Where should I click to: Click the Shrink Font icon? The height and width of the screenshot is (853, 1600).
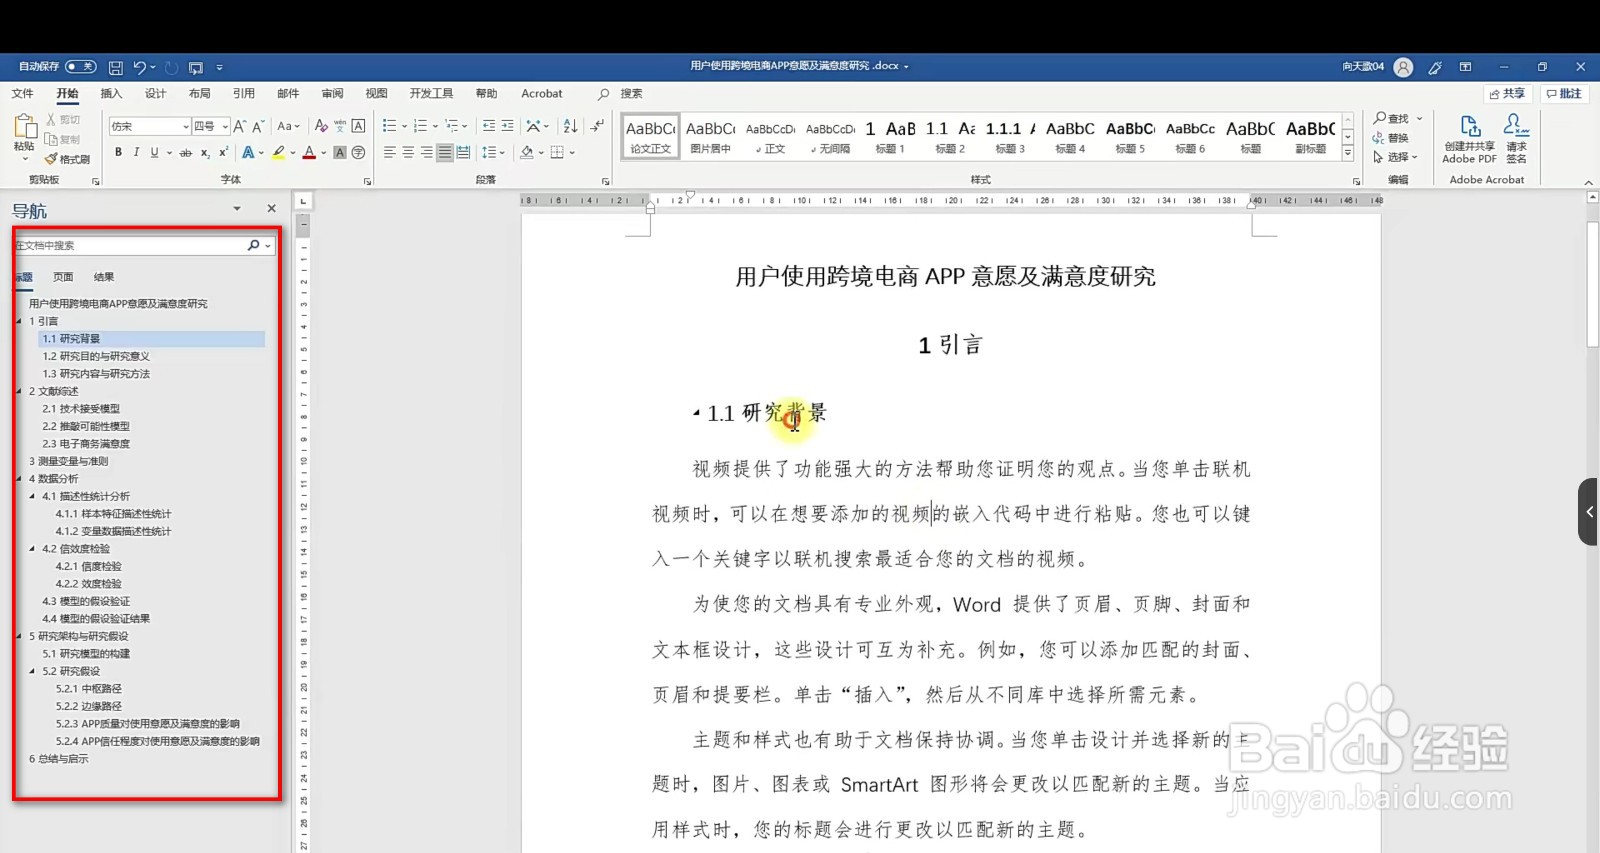click(258, 126)
